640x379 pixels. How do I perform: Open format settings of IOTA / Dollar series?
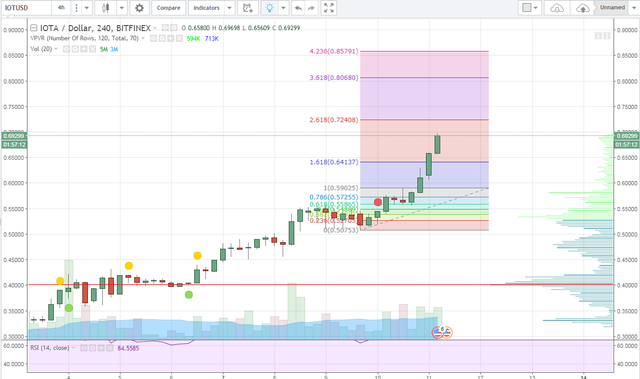(x=174, y=28)
